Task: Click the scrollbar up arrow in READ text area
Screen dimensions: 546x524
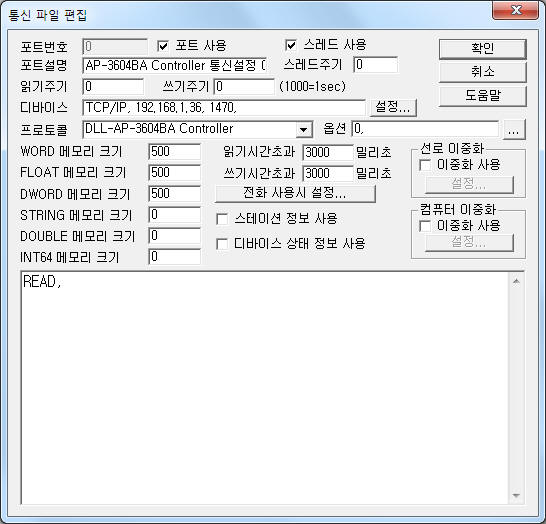Action: [x=516, y=281]
